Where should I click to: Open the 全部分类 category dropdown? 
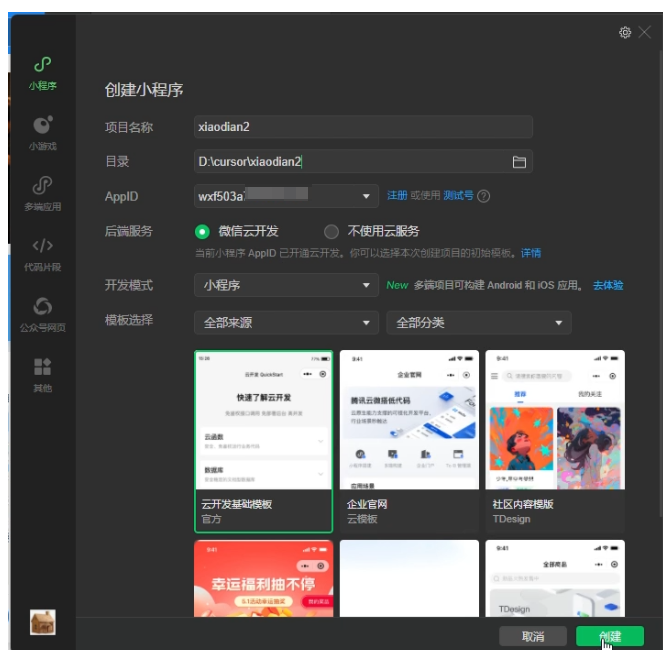point(479,323)
